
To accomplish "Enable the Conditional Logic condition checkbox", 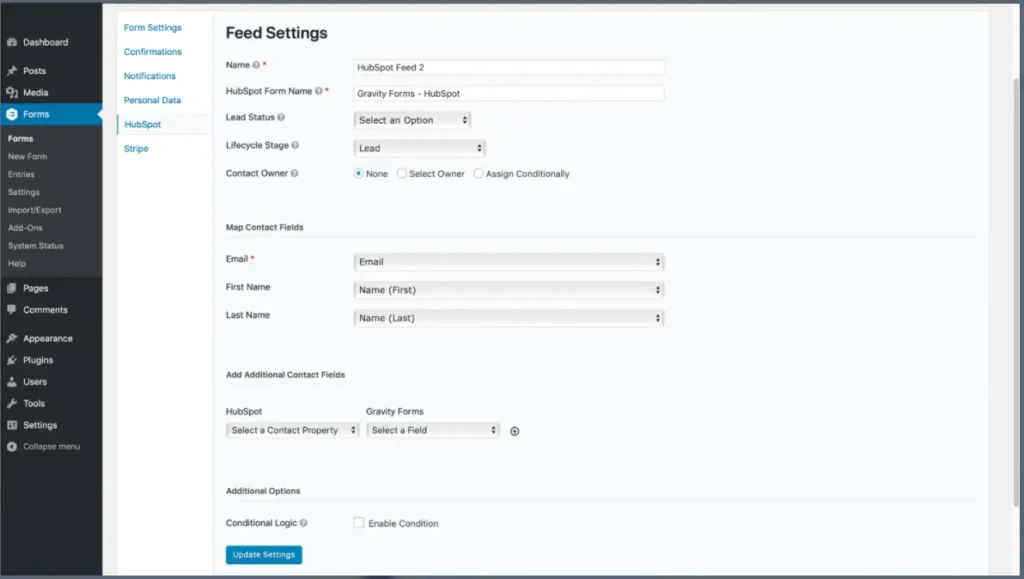I will (359, 523).
